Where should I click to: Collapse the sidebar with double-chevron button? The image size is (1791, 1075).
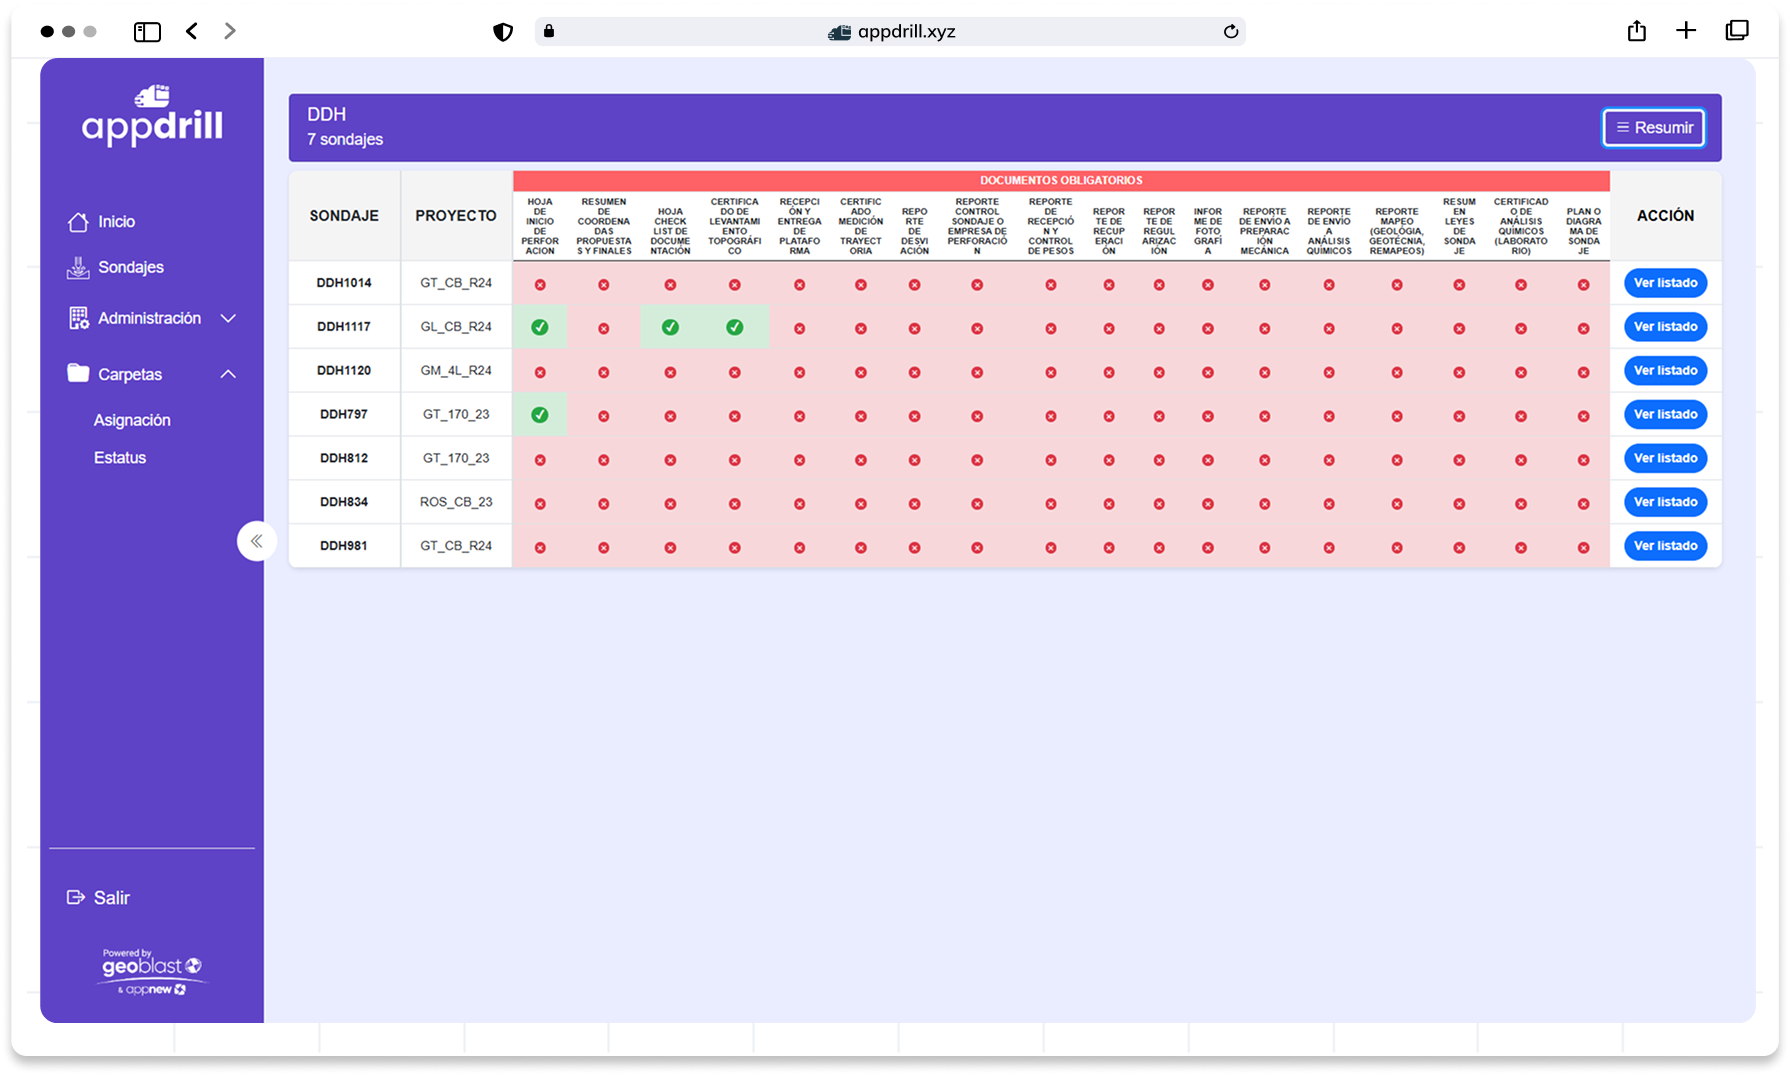[x=257, y=541]
